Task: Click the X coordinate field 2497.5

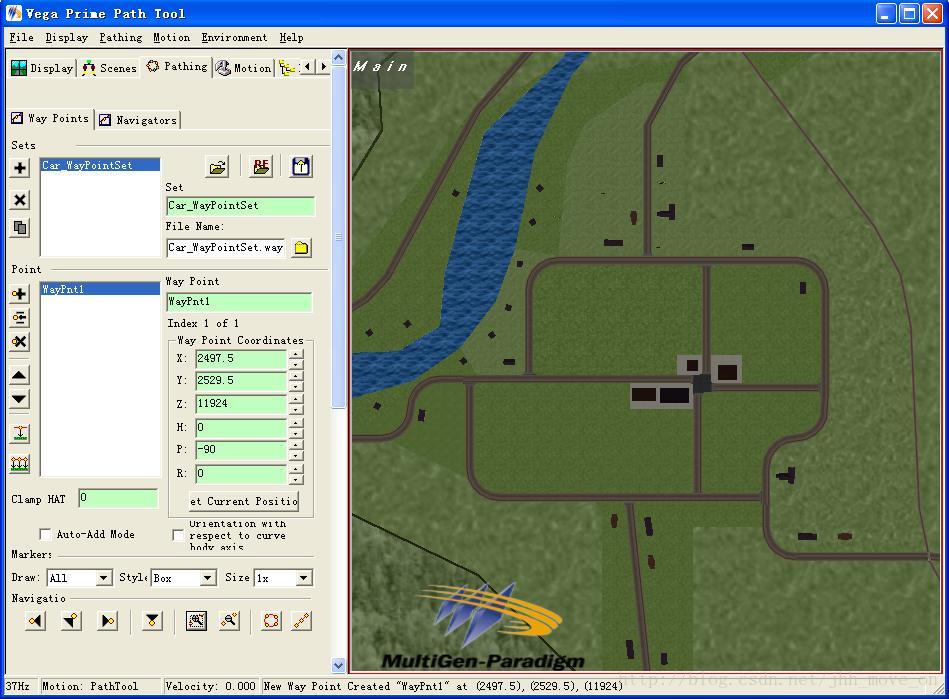Action: tap(241, 358)
